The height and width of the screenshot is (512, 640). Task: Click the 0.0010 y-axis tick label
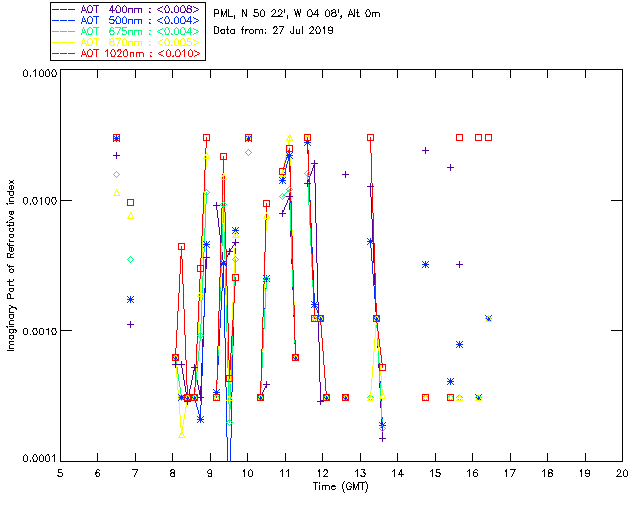(x=40, y=331)
